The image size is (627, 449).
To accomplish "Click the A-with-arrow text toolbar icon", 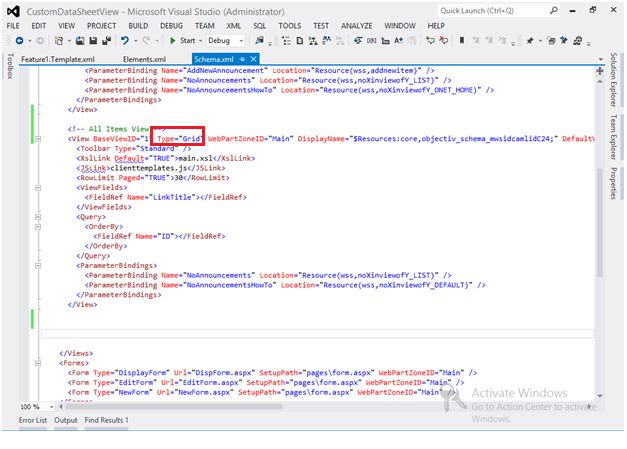I will pyautogui.click(x=398, y=40).
